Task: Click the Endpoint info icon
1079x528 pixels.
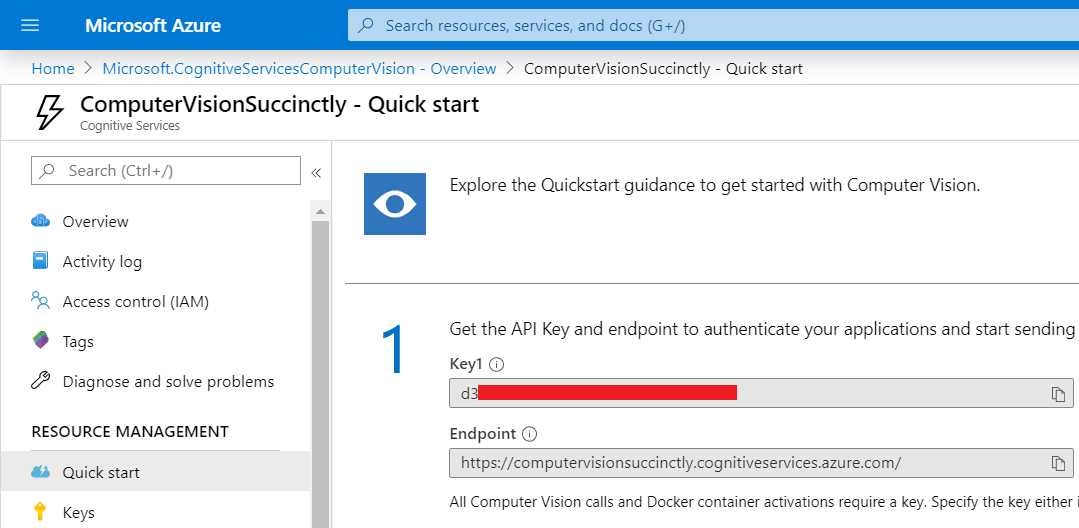Action: [x=529, y=434]
